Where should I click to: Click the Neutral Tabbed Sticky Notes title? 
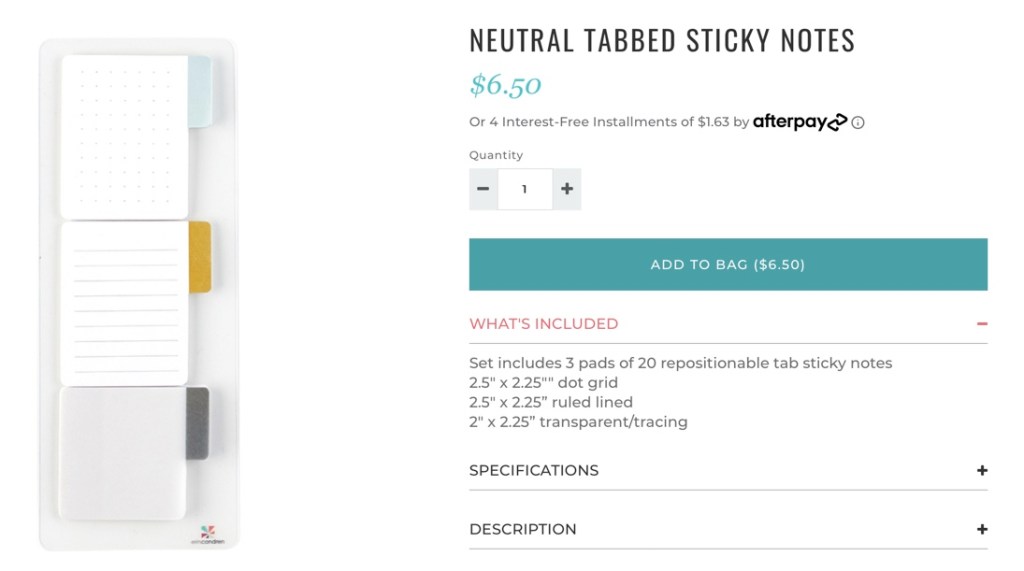[662, 40]
